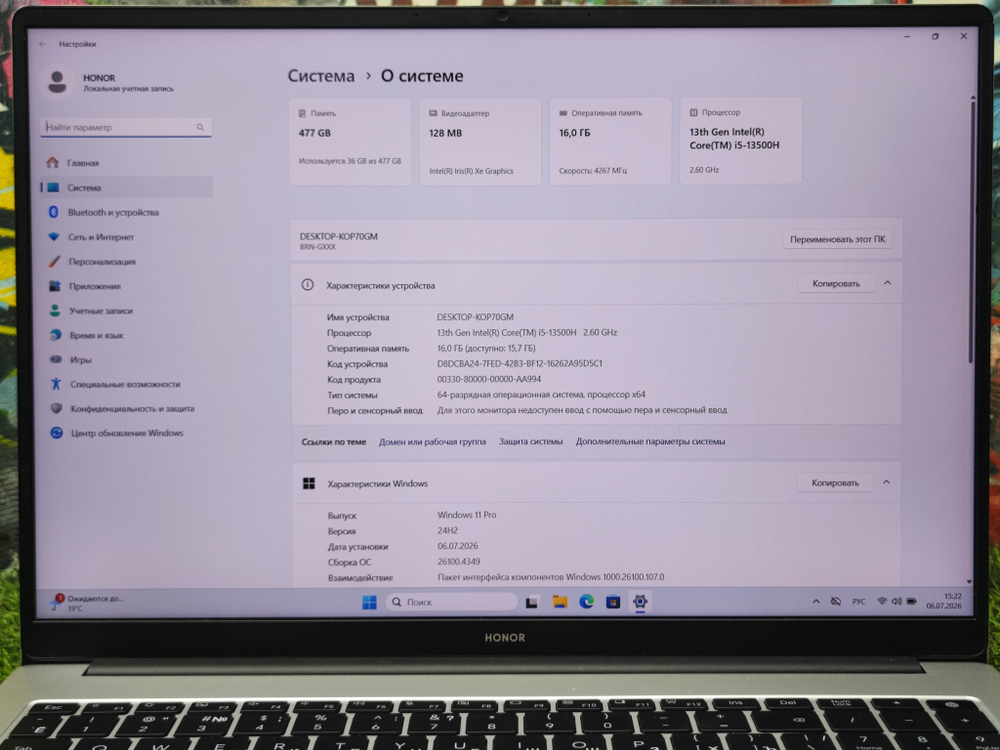Click the search magnifier in the settings search box
The height and width of the screenshot is (750, 1000).
(x=200, y=127)
